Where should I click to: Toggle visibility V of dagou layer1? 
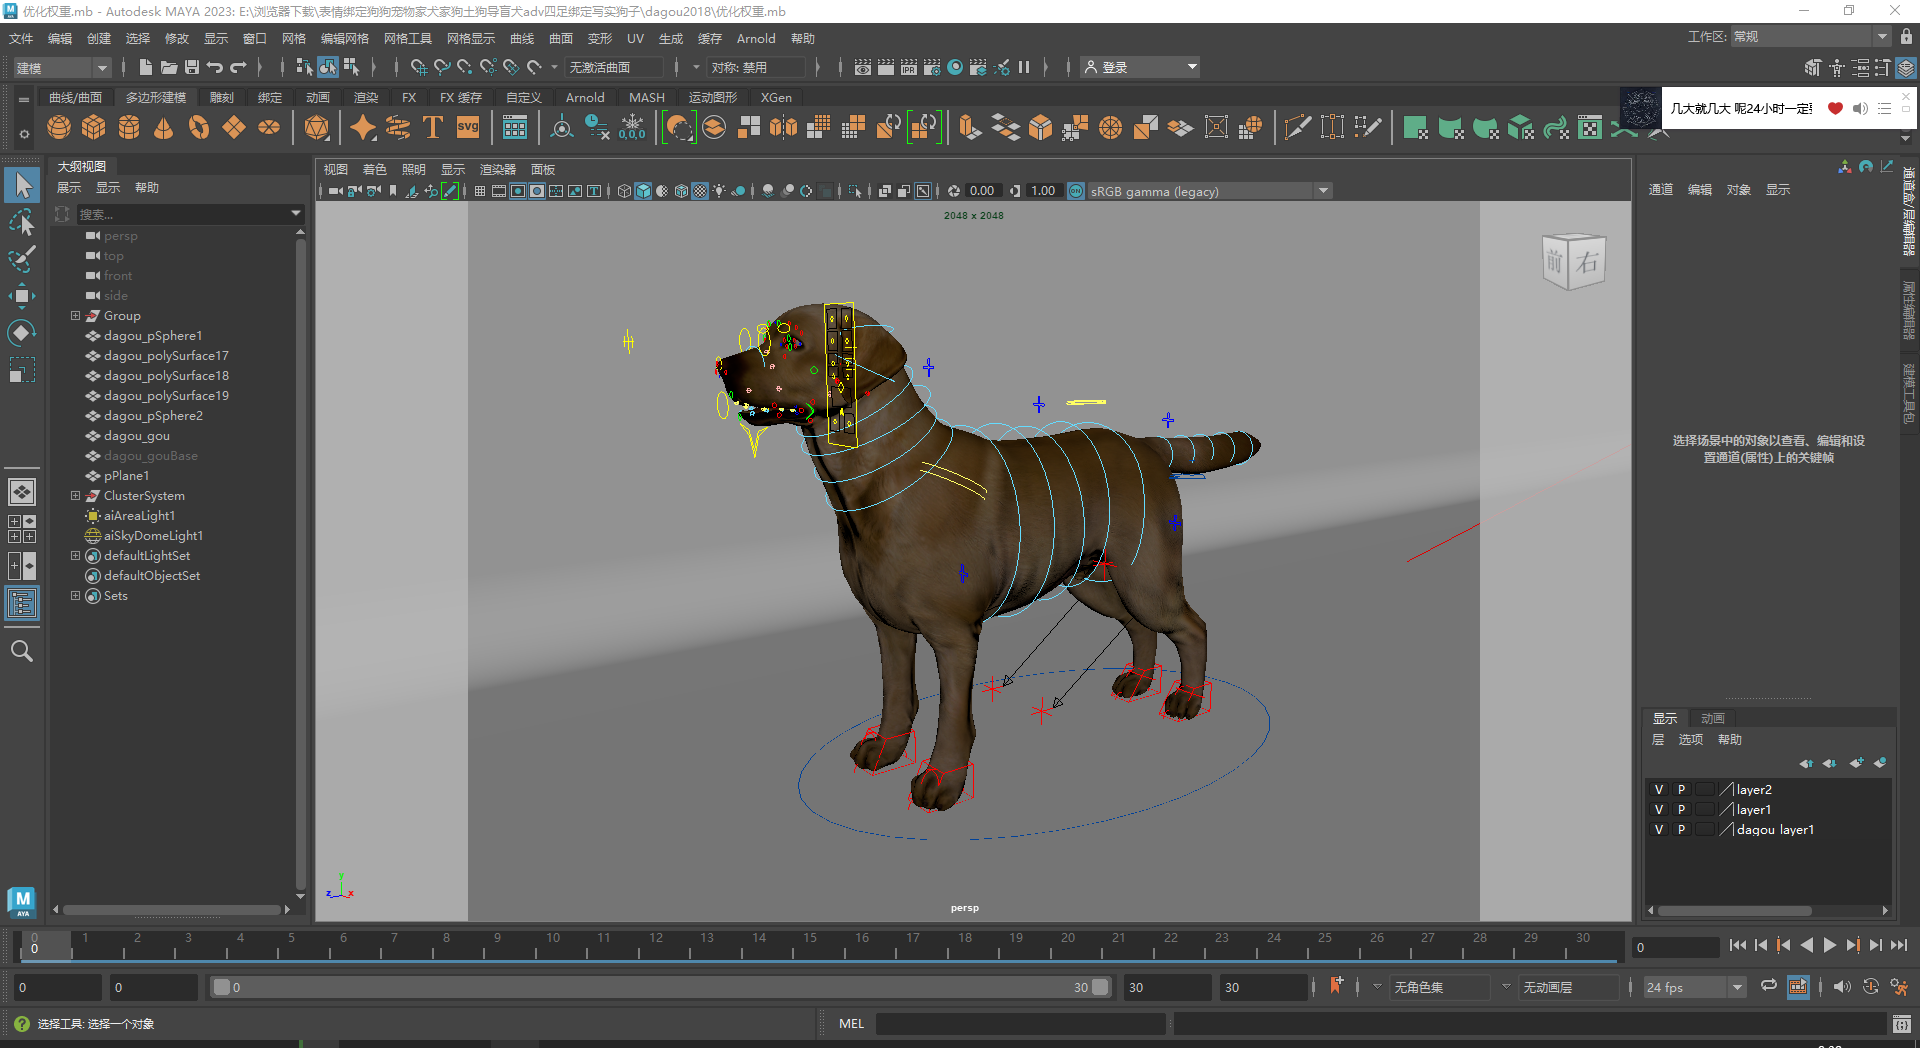pos(1659,830)
